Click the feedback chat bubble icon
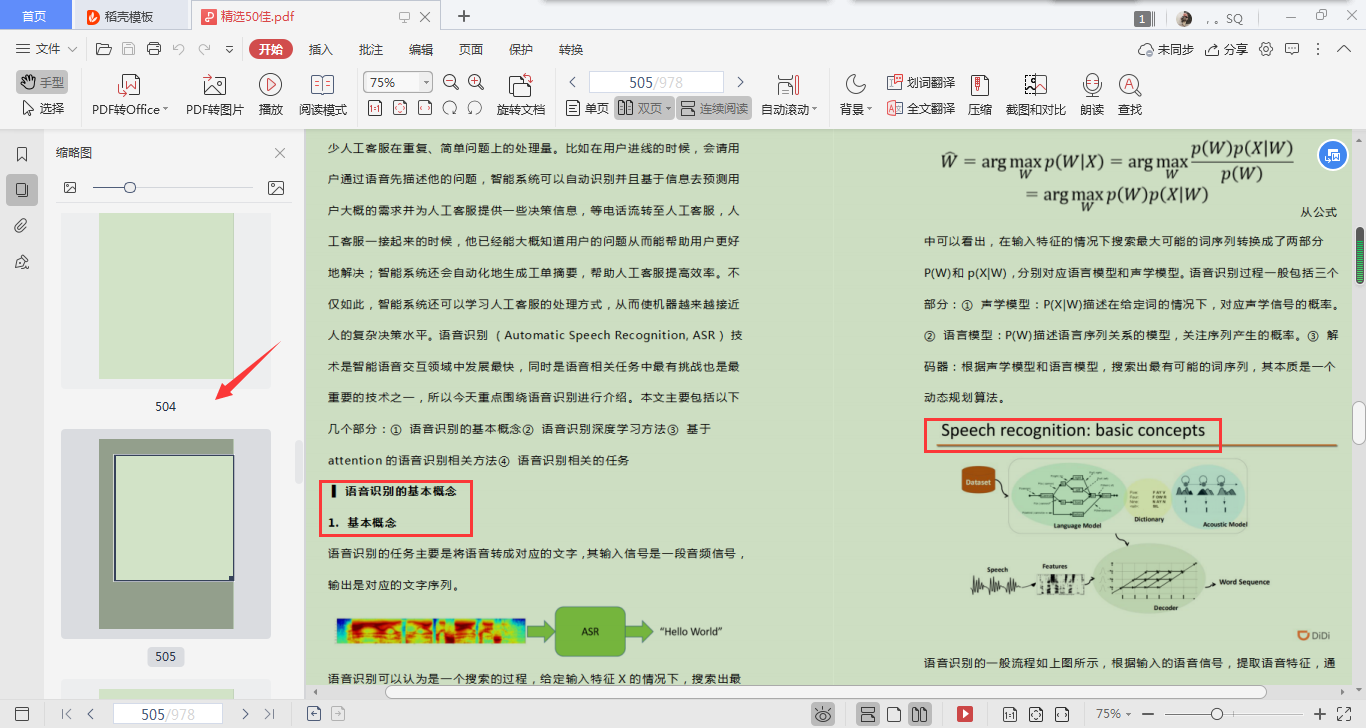 coord(1292,49)
